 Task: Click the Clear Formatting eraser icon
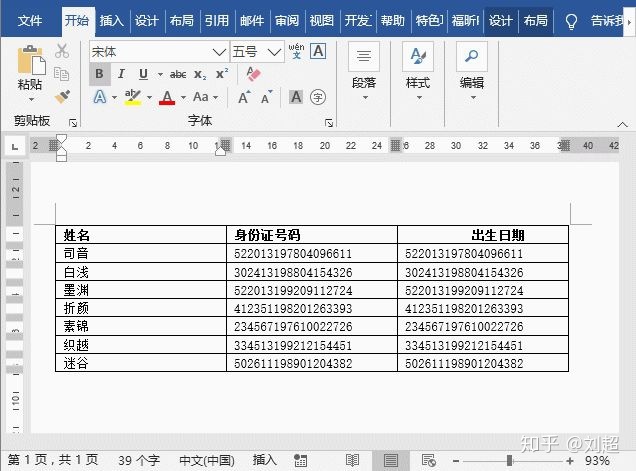(254, 74)
